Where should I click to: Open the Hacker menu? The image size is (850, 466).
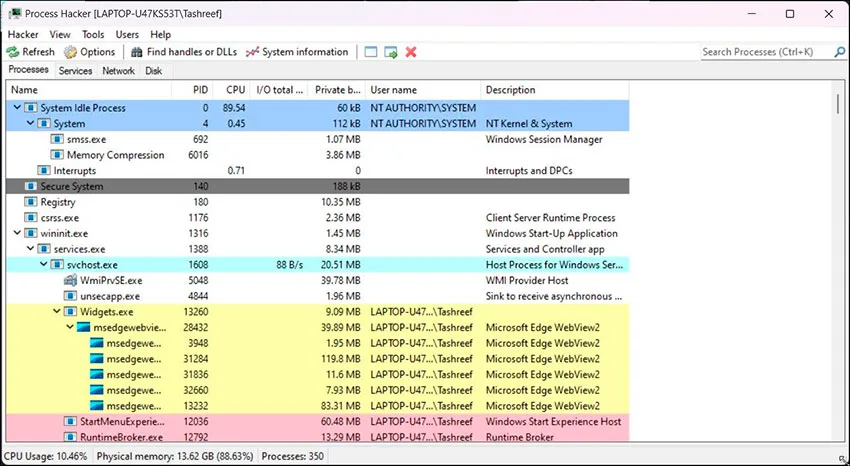tap(23, 35)
